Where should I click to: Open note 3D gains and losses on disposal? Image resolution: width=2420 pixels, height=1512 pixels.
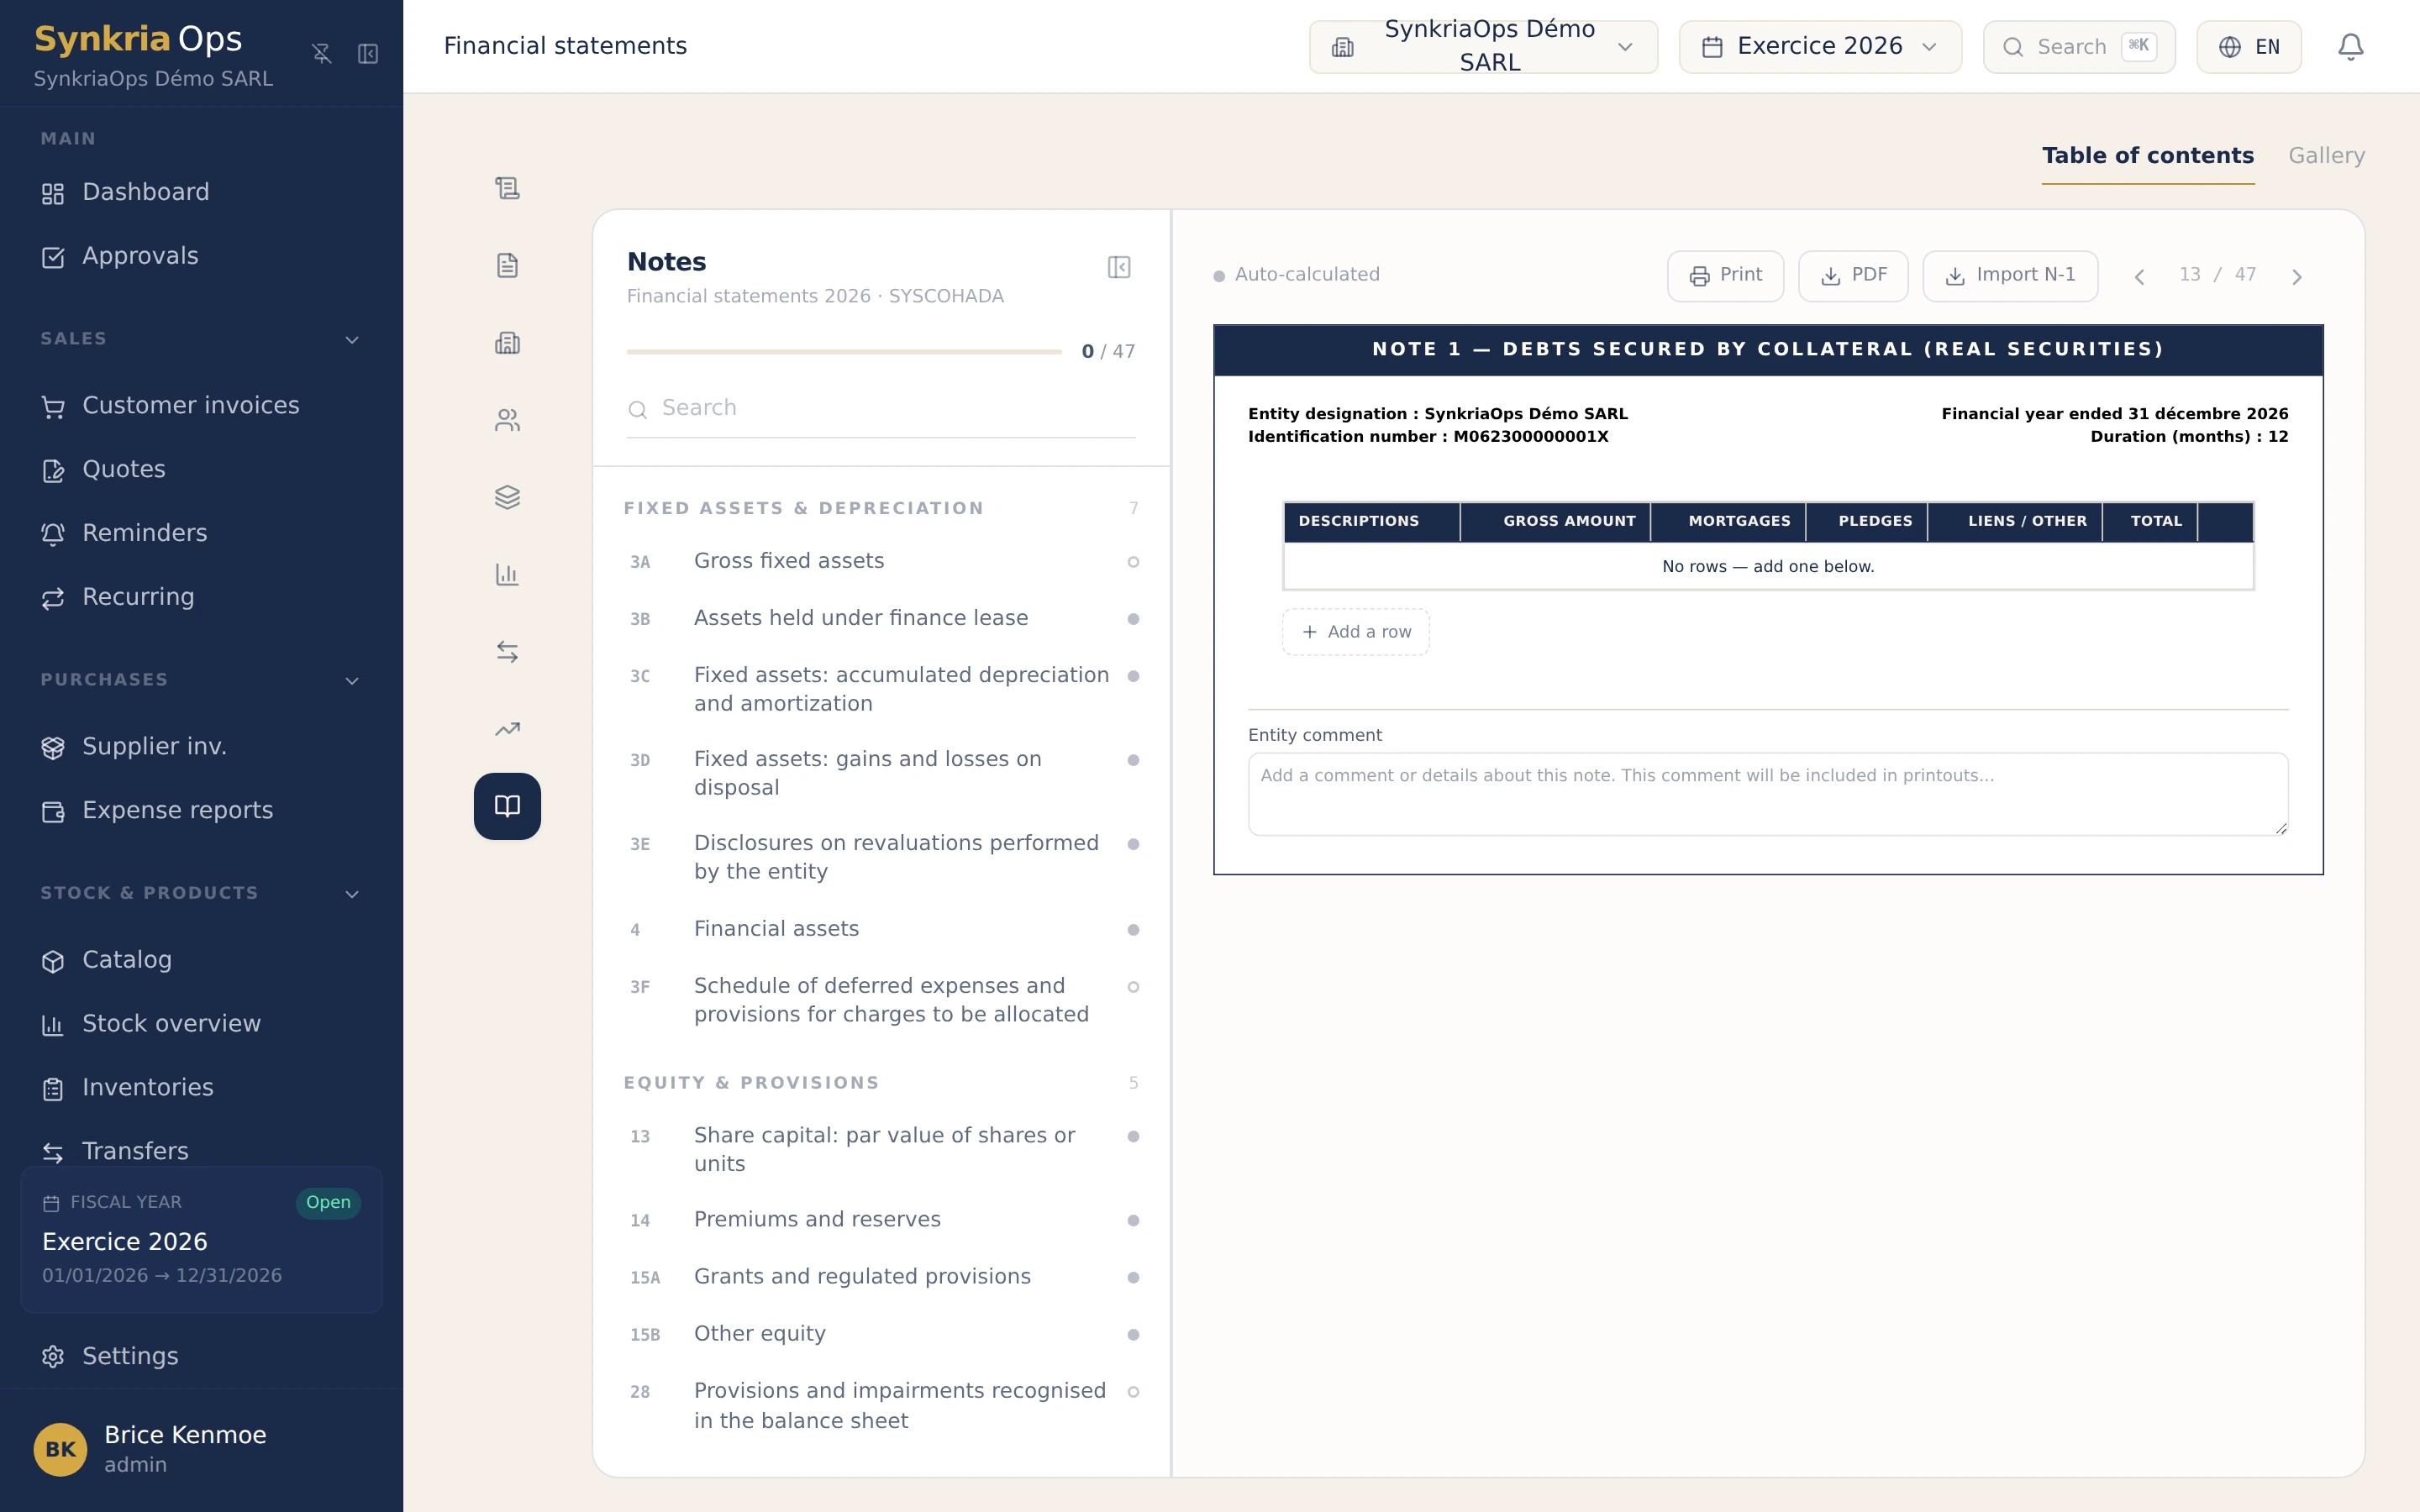click(x=881, y=773)
